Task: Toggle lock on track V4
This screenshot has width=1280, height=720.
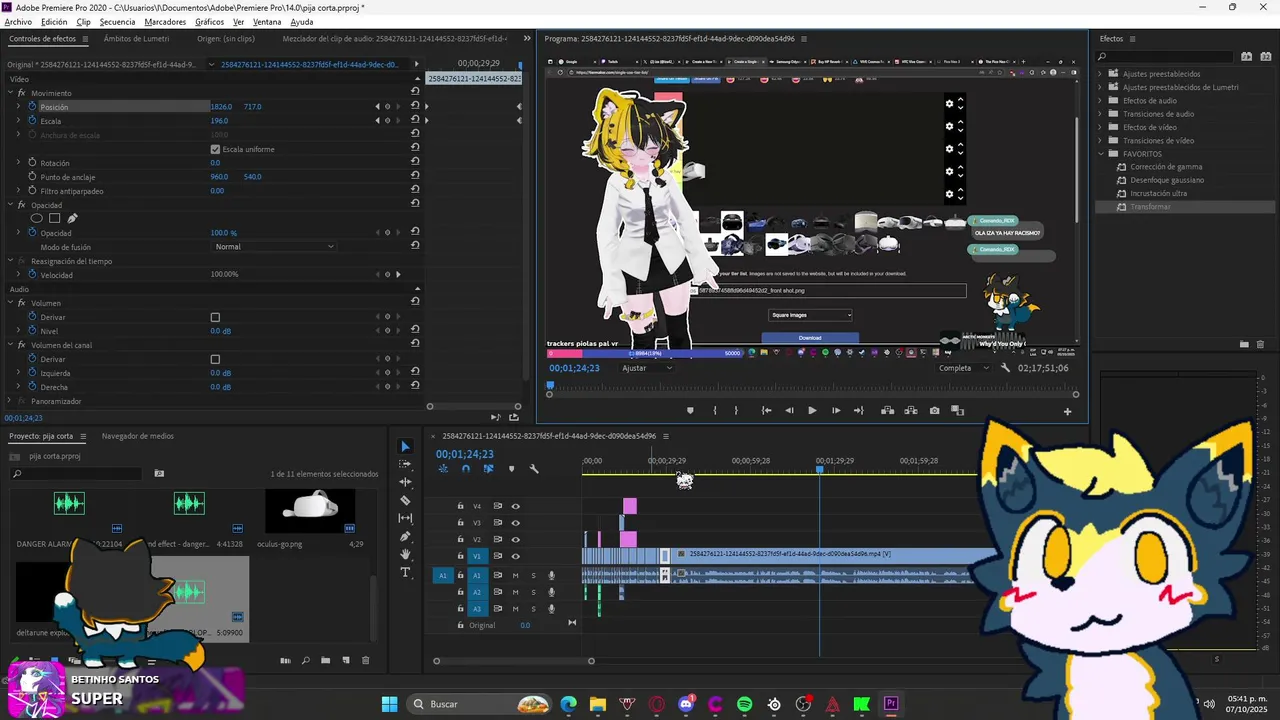Action: [460, 506]
